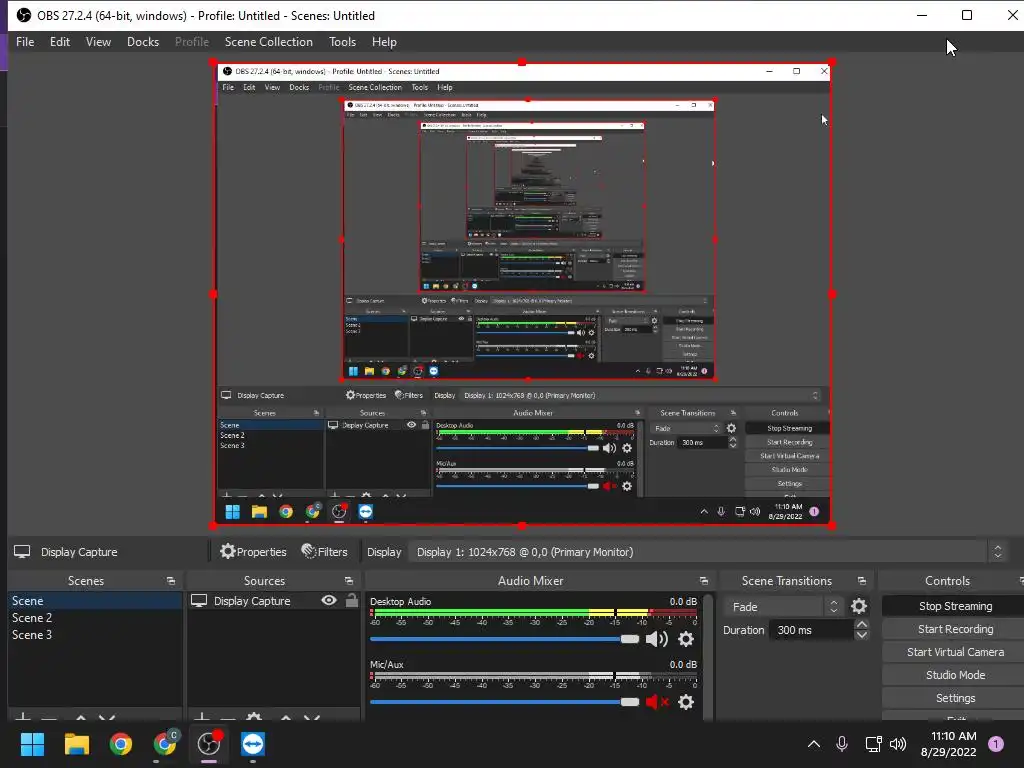
Task: Open Filters for Display Capture
Action: (x=324, y=552)
